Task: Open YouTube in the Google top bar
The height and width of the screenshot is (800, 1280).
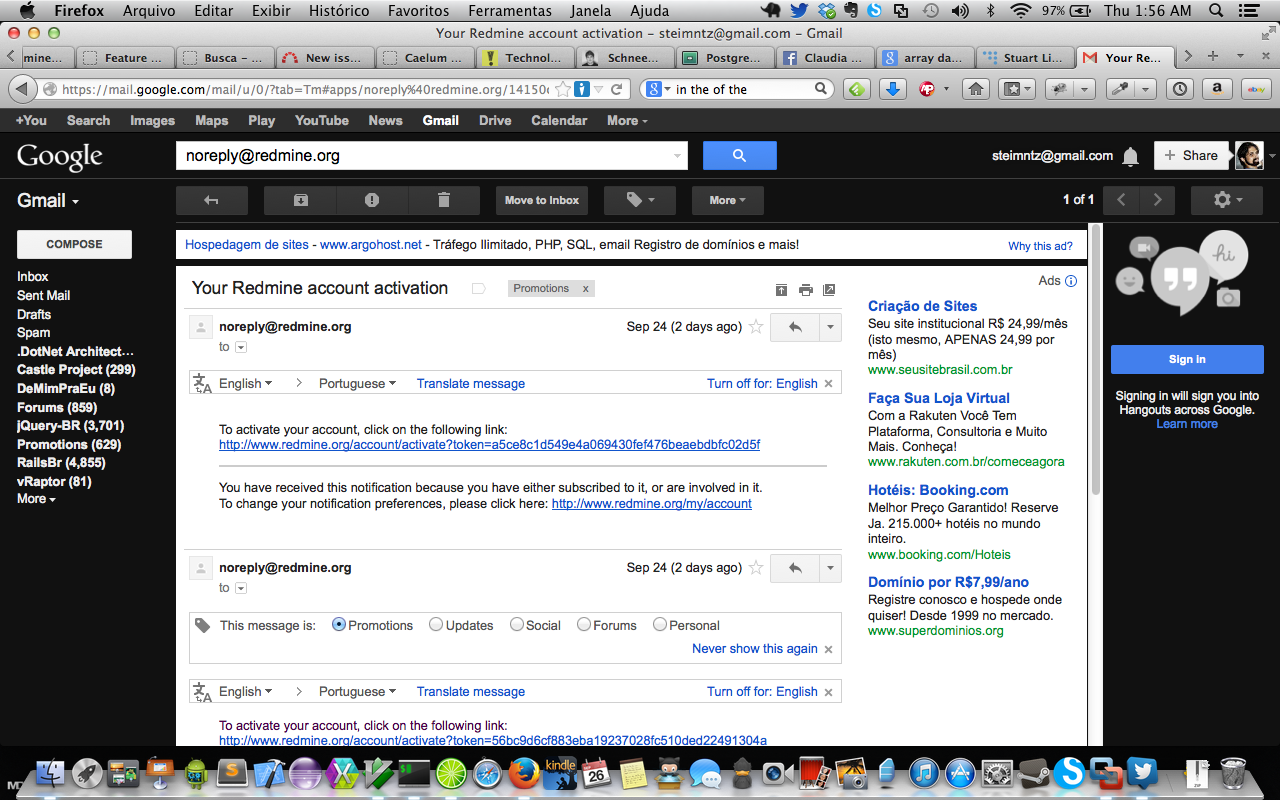Action: [322, 120]
